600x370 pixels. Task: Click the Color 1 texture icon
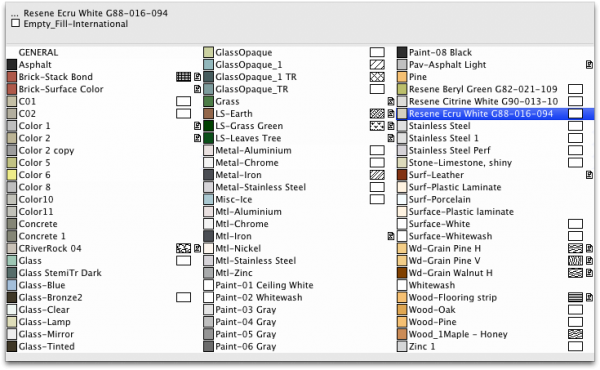click(197, 126)
